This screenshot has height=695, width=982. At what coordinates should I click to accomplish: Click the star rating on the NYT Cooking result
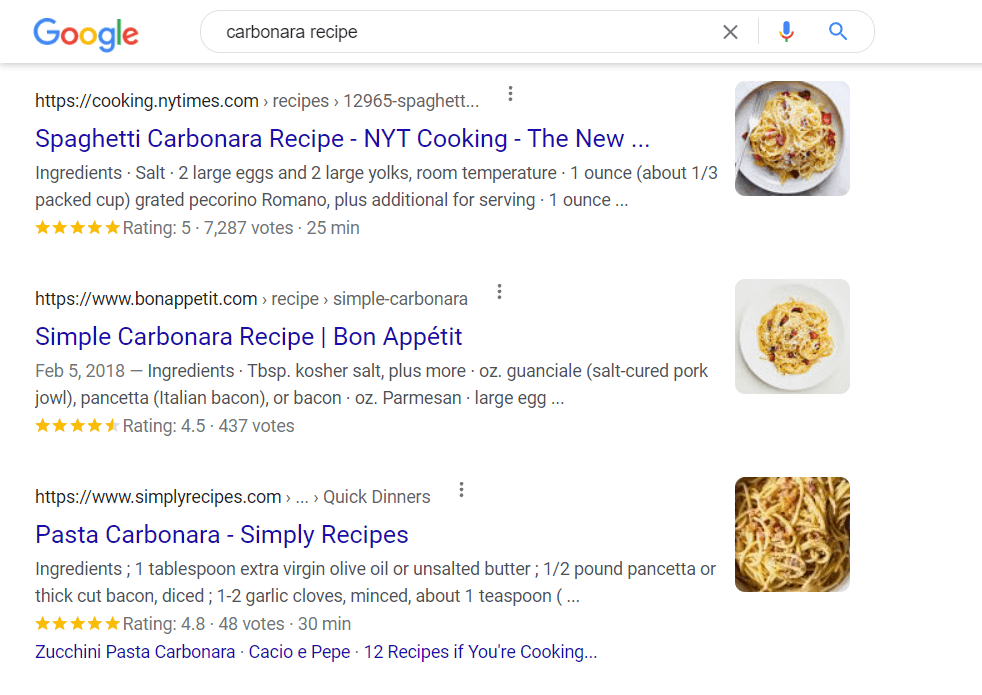click(77, 228)
